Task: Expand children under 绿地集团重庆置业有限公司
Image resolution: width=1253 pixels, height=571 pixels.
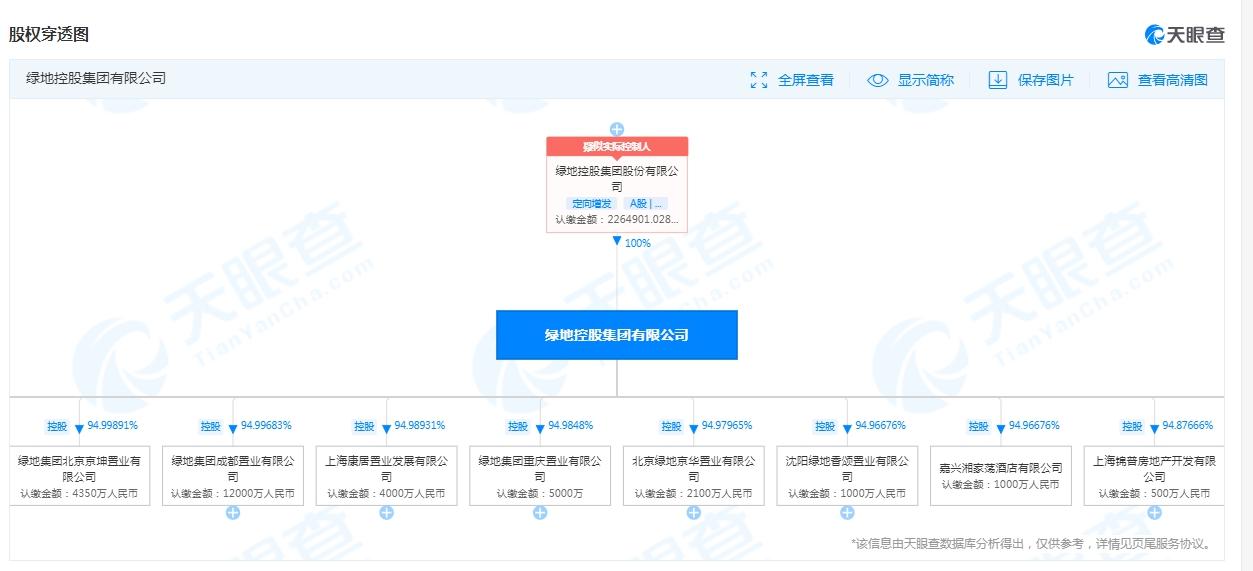Action: [540, 513]
